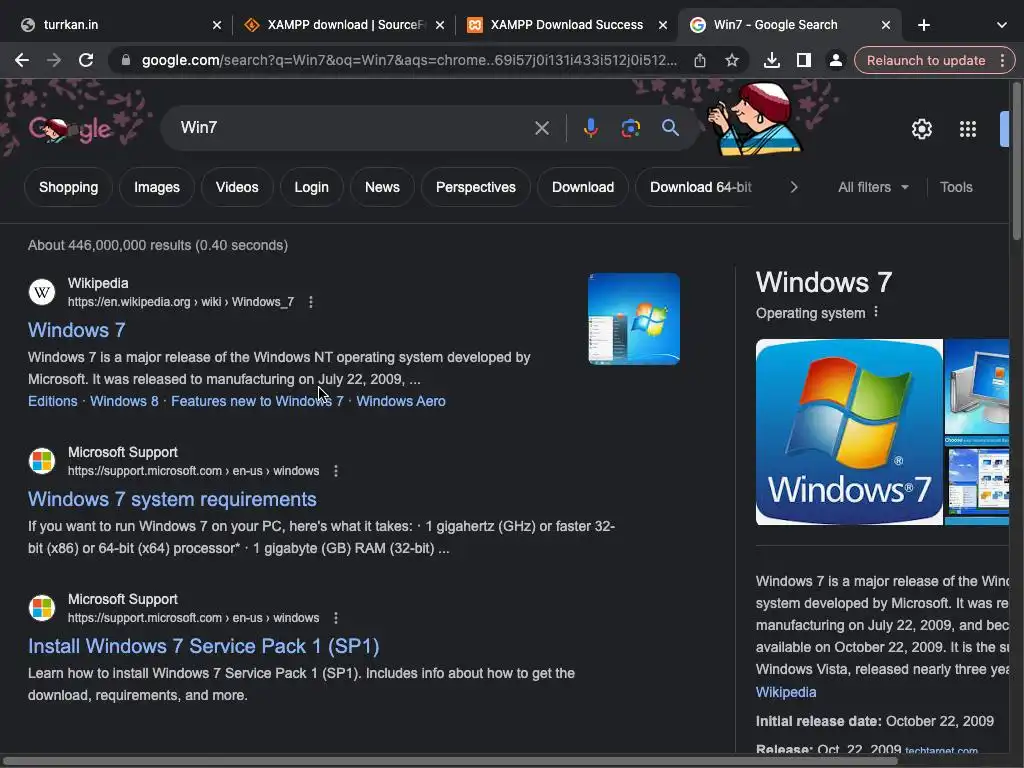Image resolution: width=1024 pixels, height=768 pixels.
Task: Open the All filters dropdown
Action: [873, 187]
